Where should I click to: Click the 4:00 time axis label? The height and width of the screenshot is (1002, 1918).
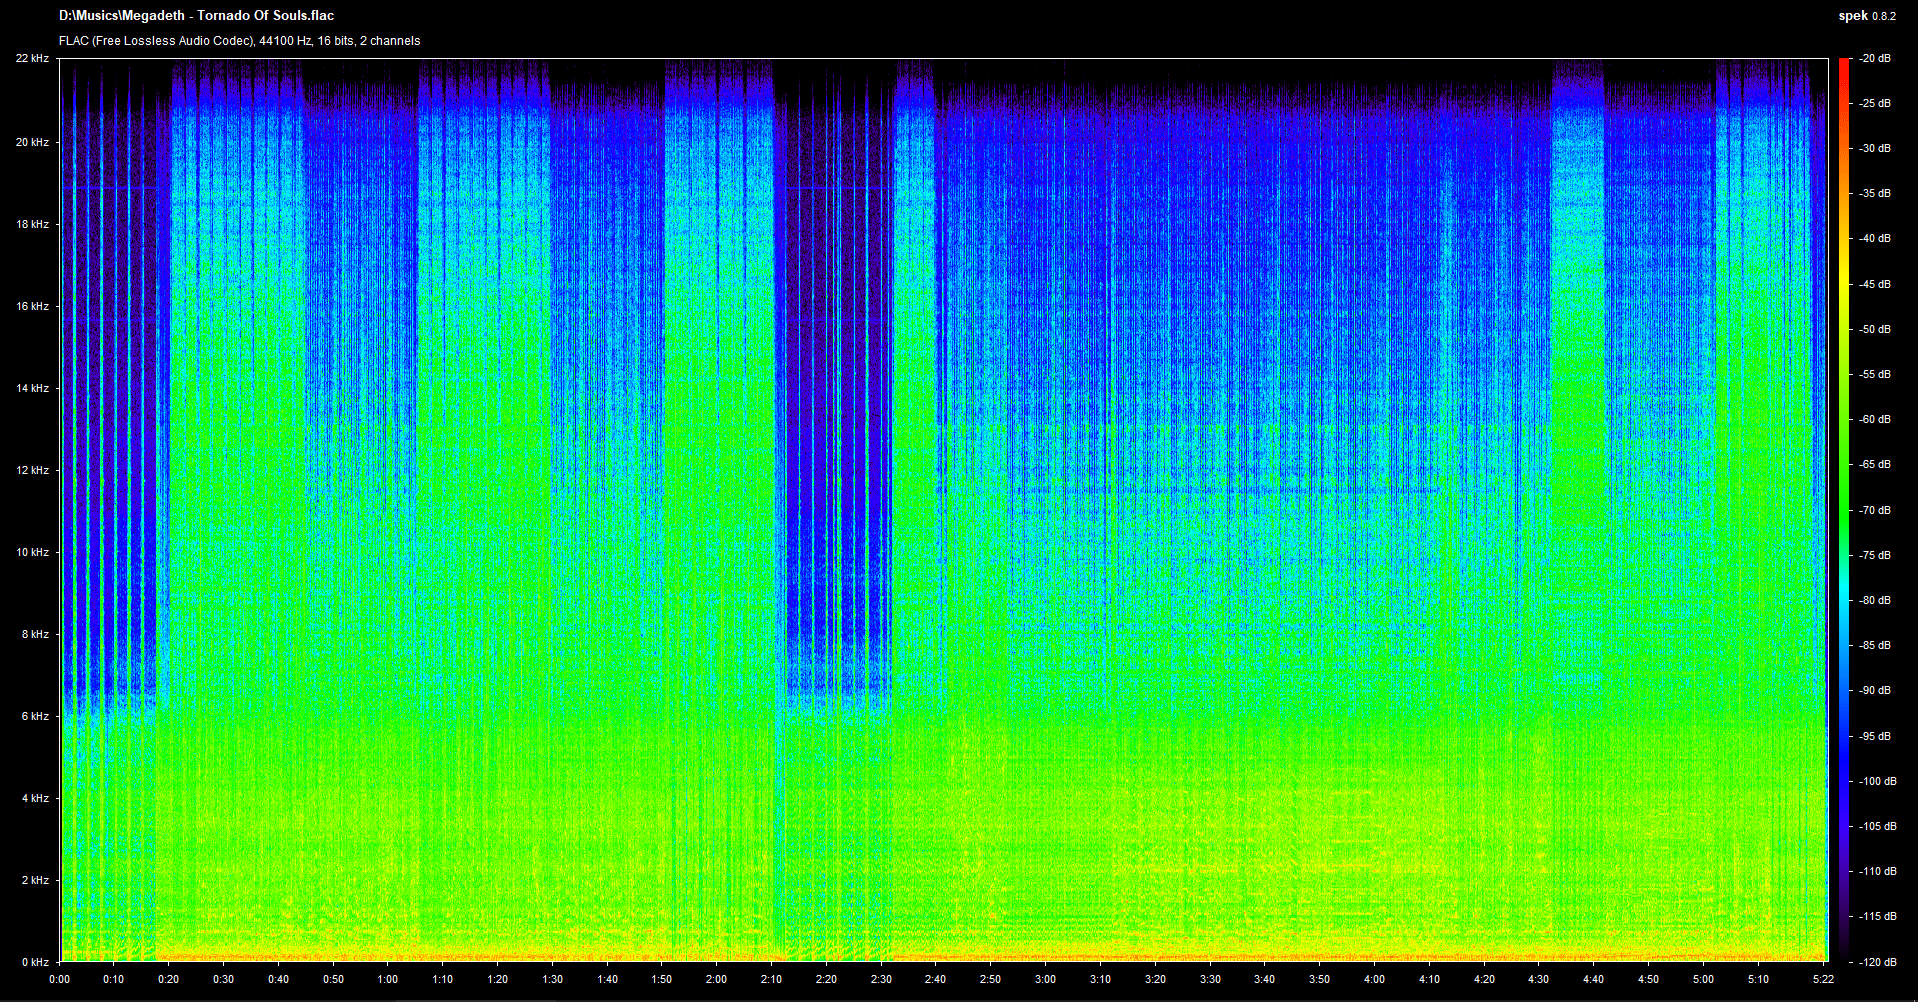(1375, 980)
